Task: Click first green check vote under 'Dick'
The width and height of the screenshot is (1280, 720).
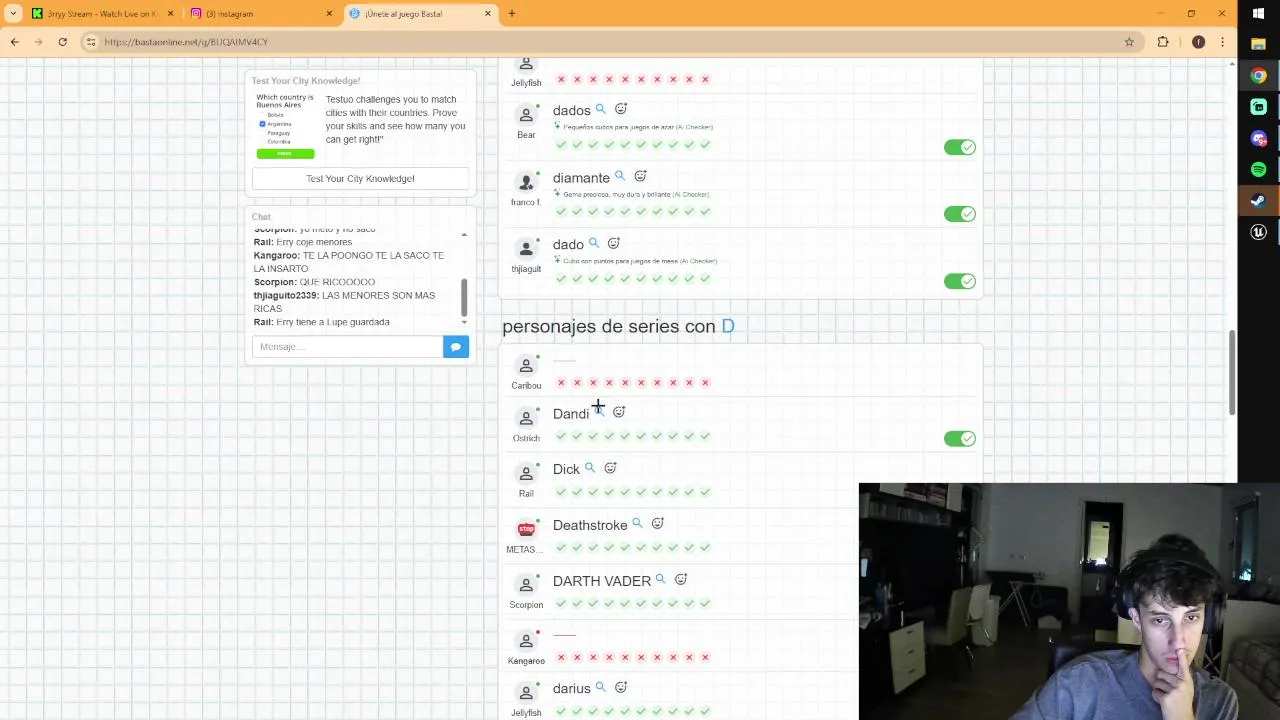Action: coord(561,492)
